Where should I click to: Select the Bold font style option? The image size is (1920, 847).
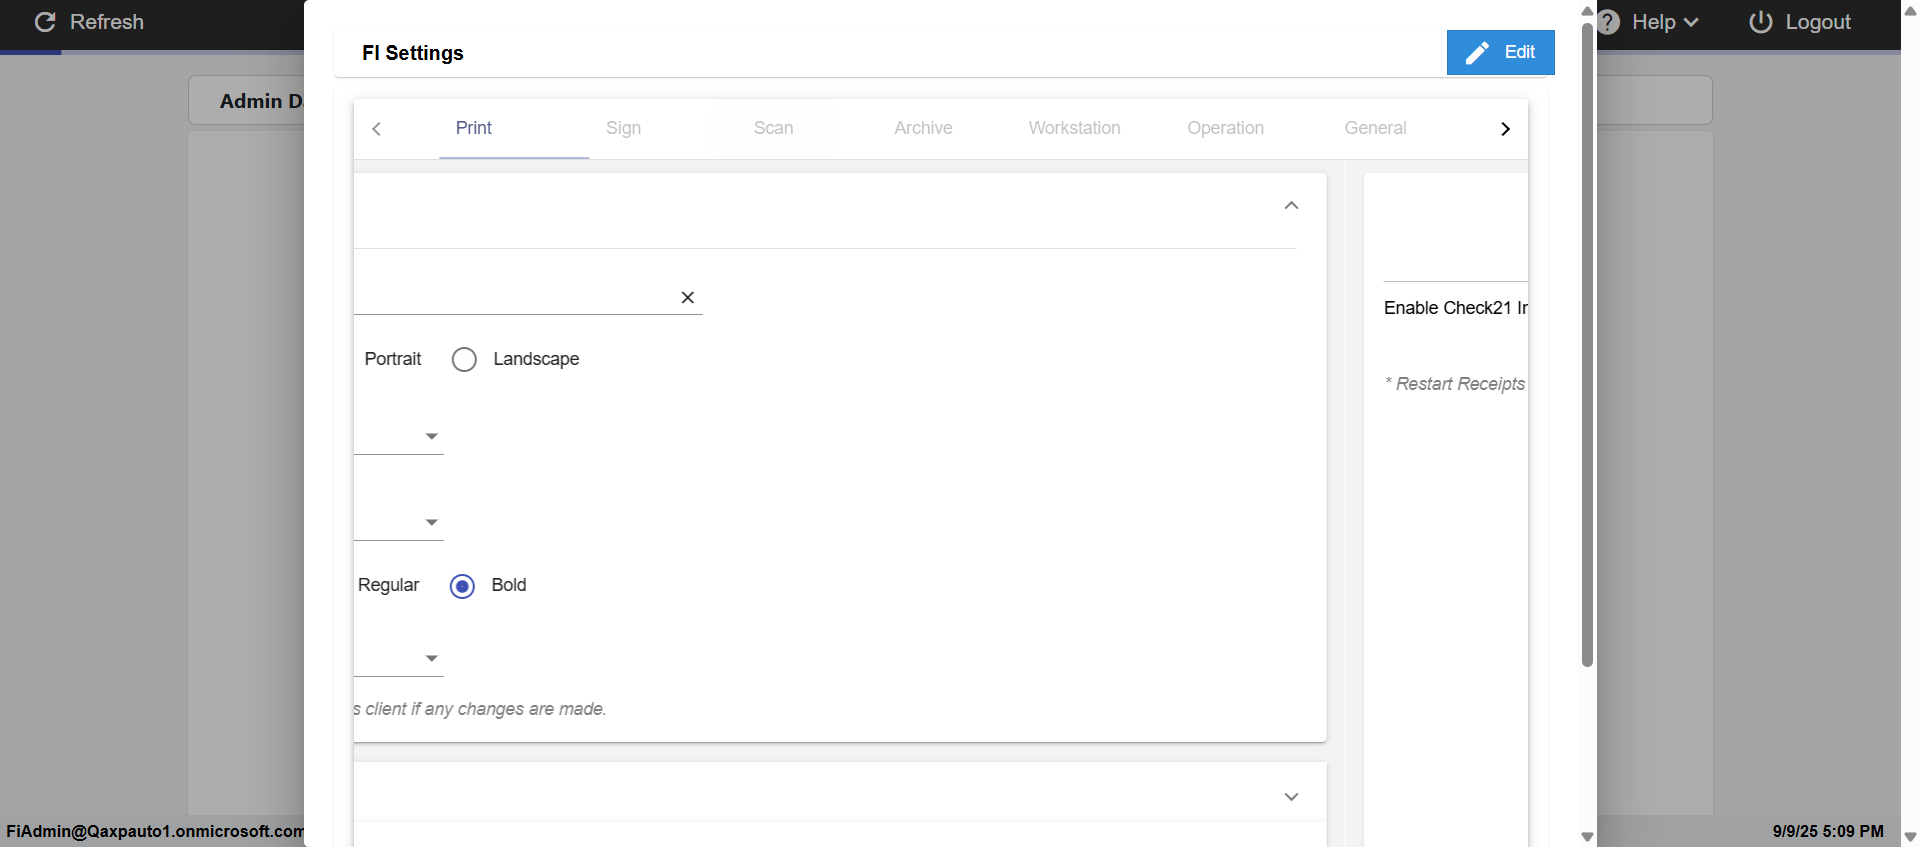click(x=462, y=586)
